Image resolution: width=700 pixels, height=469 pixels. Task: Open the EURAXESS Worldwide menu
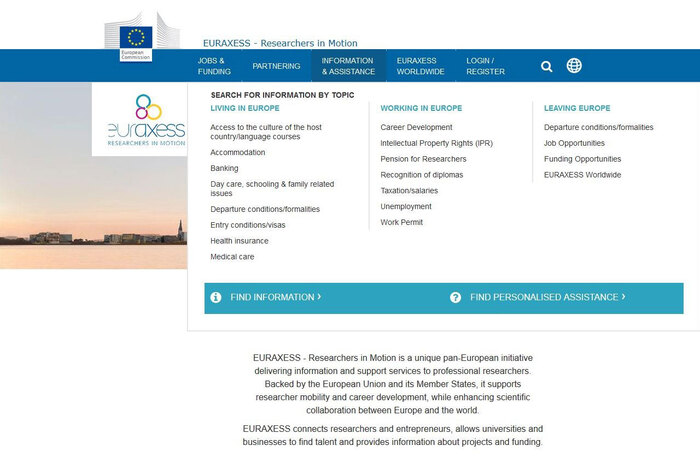[x=421, y=66]
